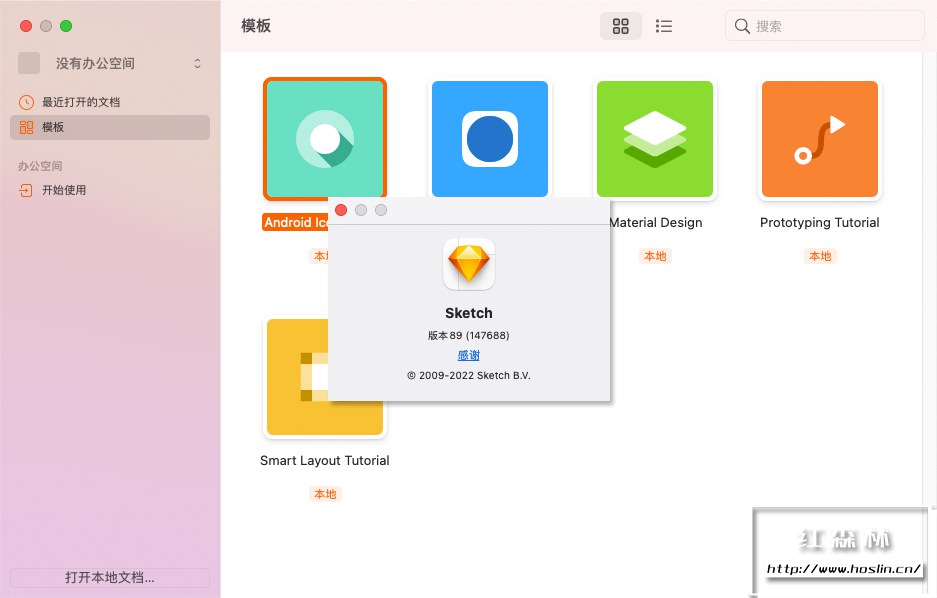Click the green zoom button of main window
The image size is (937, 598).
[x=66, y=26]
